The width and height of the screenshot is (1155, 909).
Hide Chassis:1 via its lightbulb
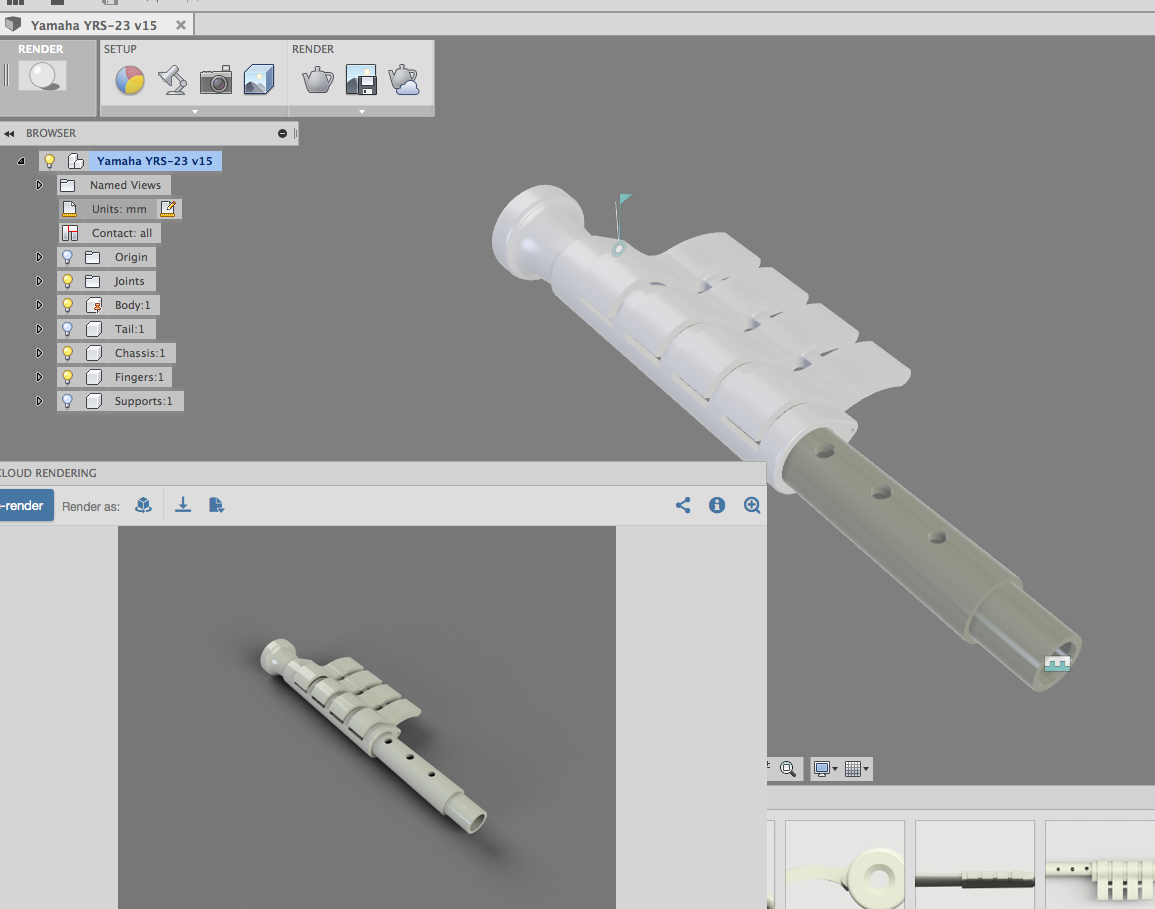[x=67, y=353]
